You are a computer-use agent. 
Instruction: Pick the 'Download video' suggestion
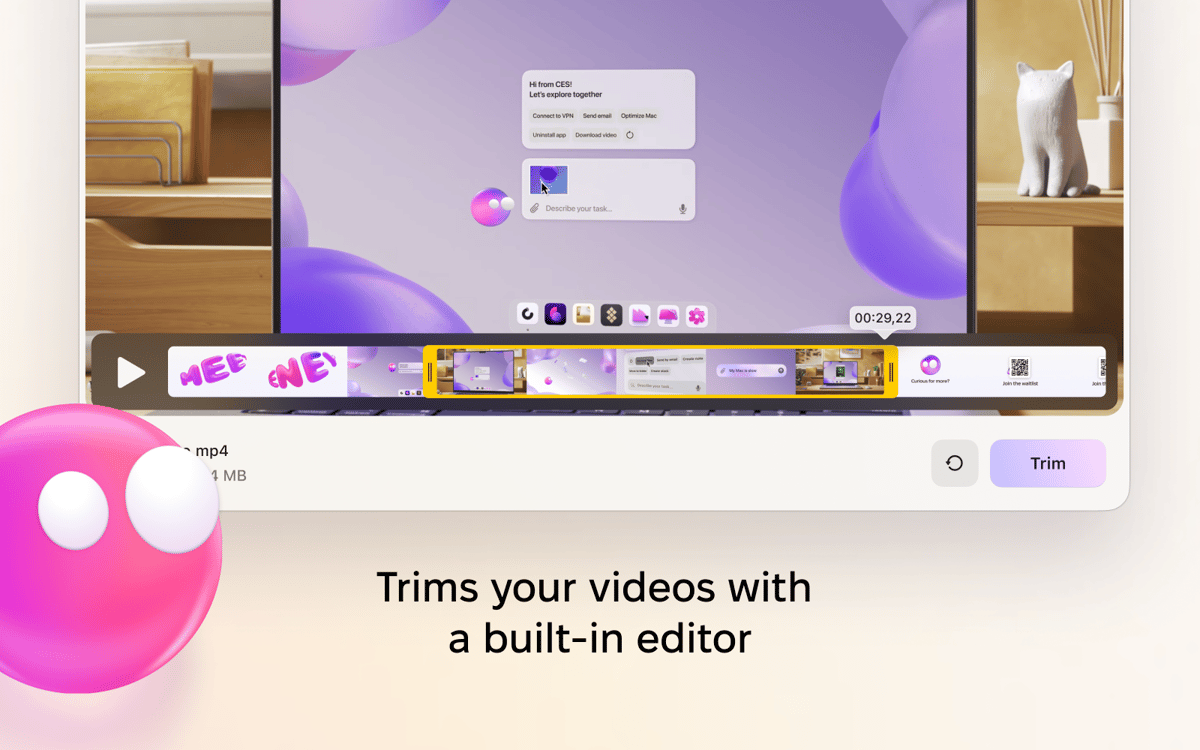(596, 135)
